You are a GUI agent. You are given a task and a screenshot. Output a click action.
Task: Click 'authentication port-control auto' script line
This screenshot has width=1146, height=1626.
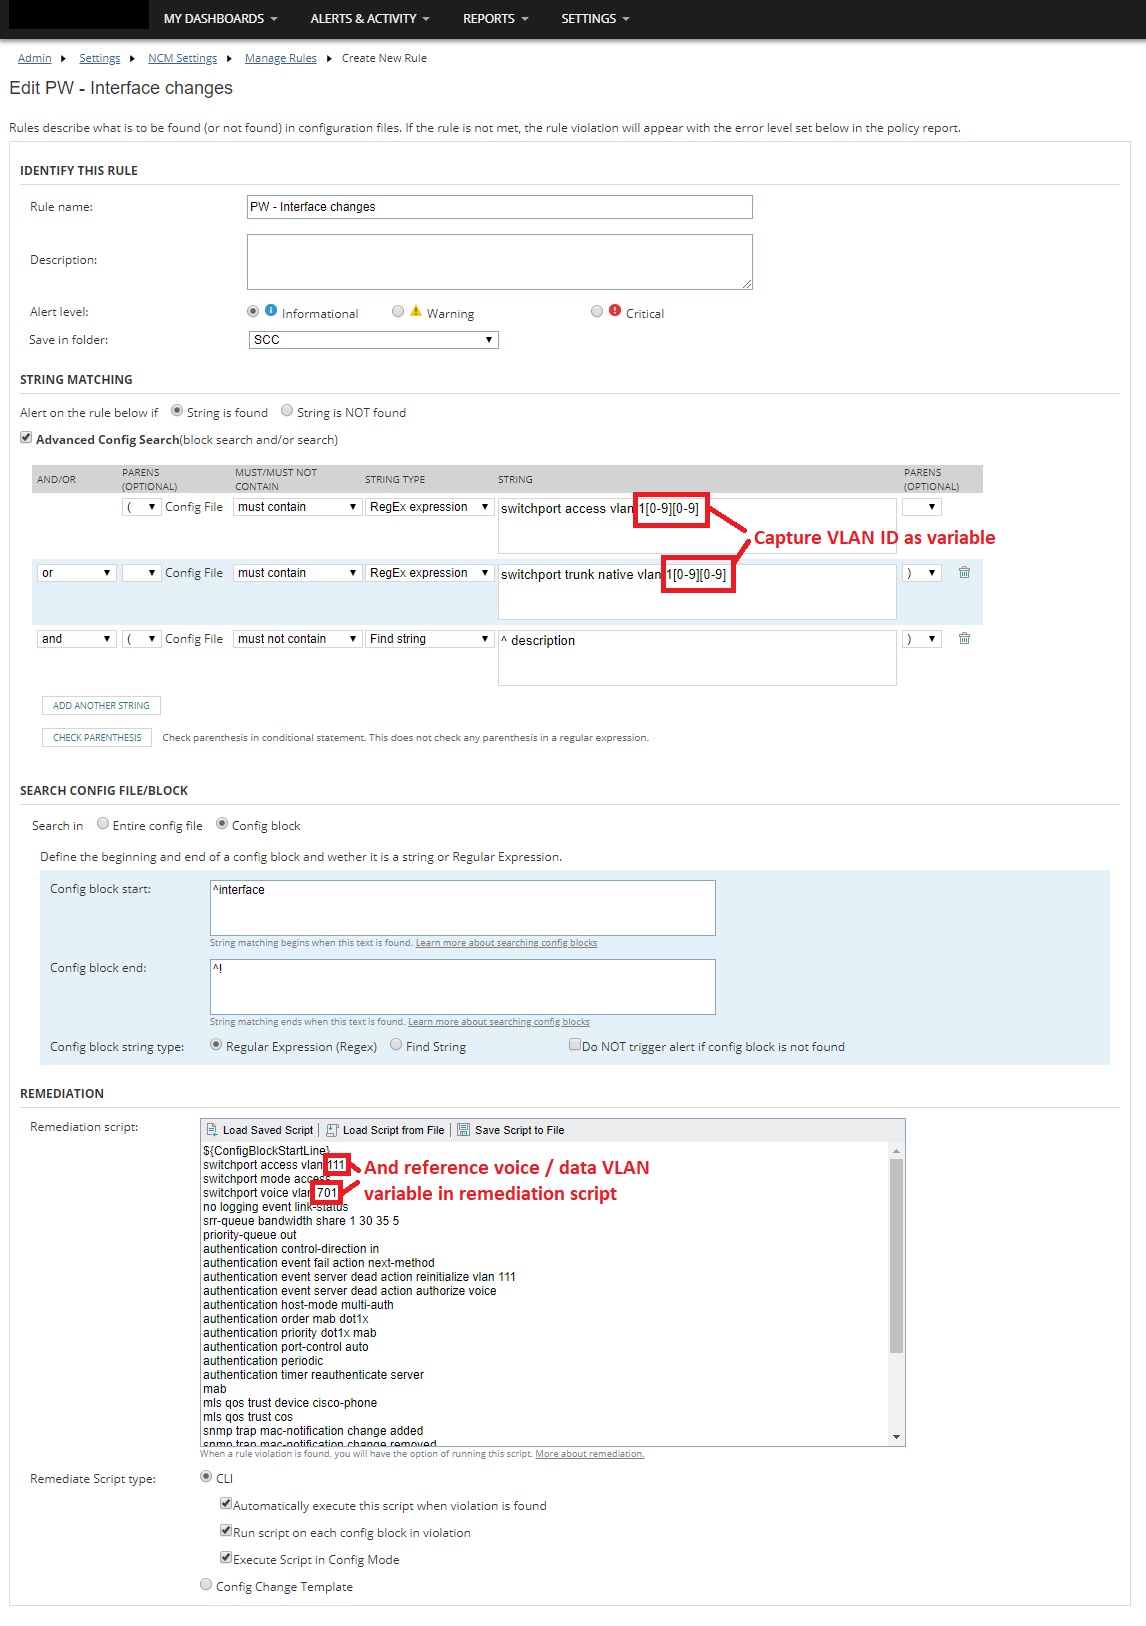pyautogui.click(x=286, y=1347)
